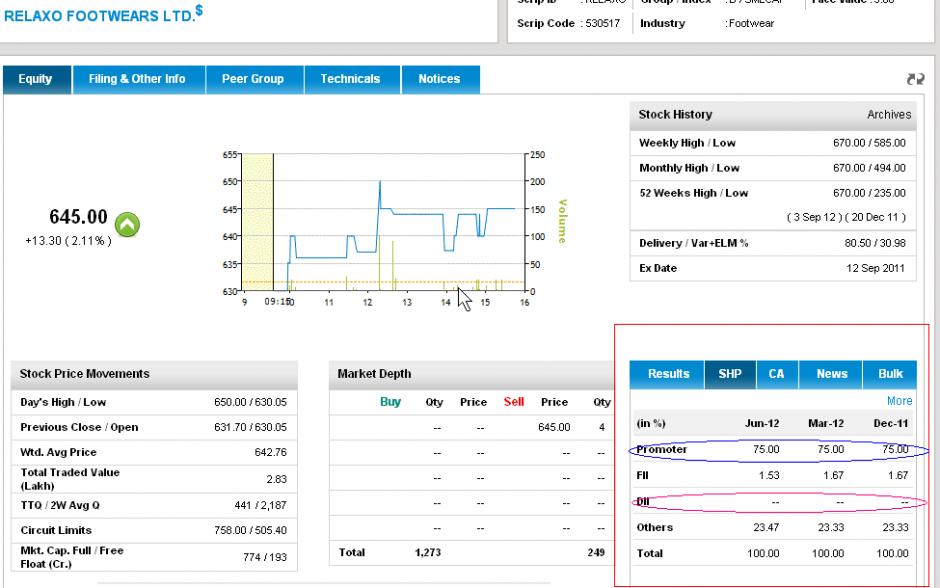Viewport: 940px width, 588px height.
Task: Click the Weekly High / Low row label
Action: [687, 143]
